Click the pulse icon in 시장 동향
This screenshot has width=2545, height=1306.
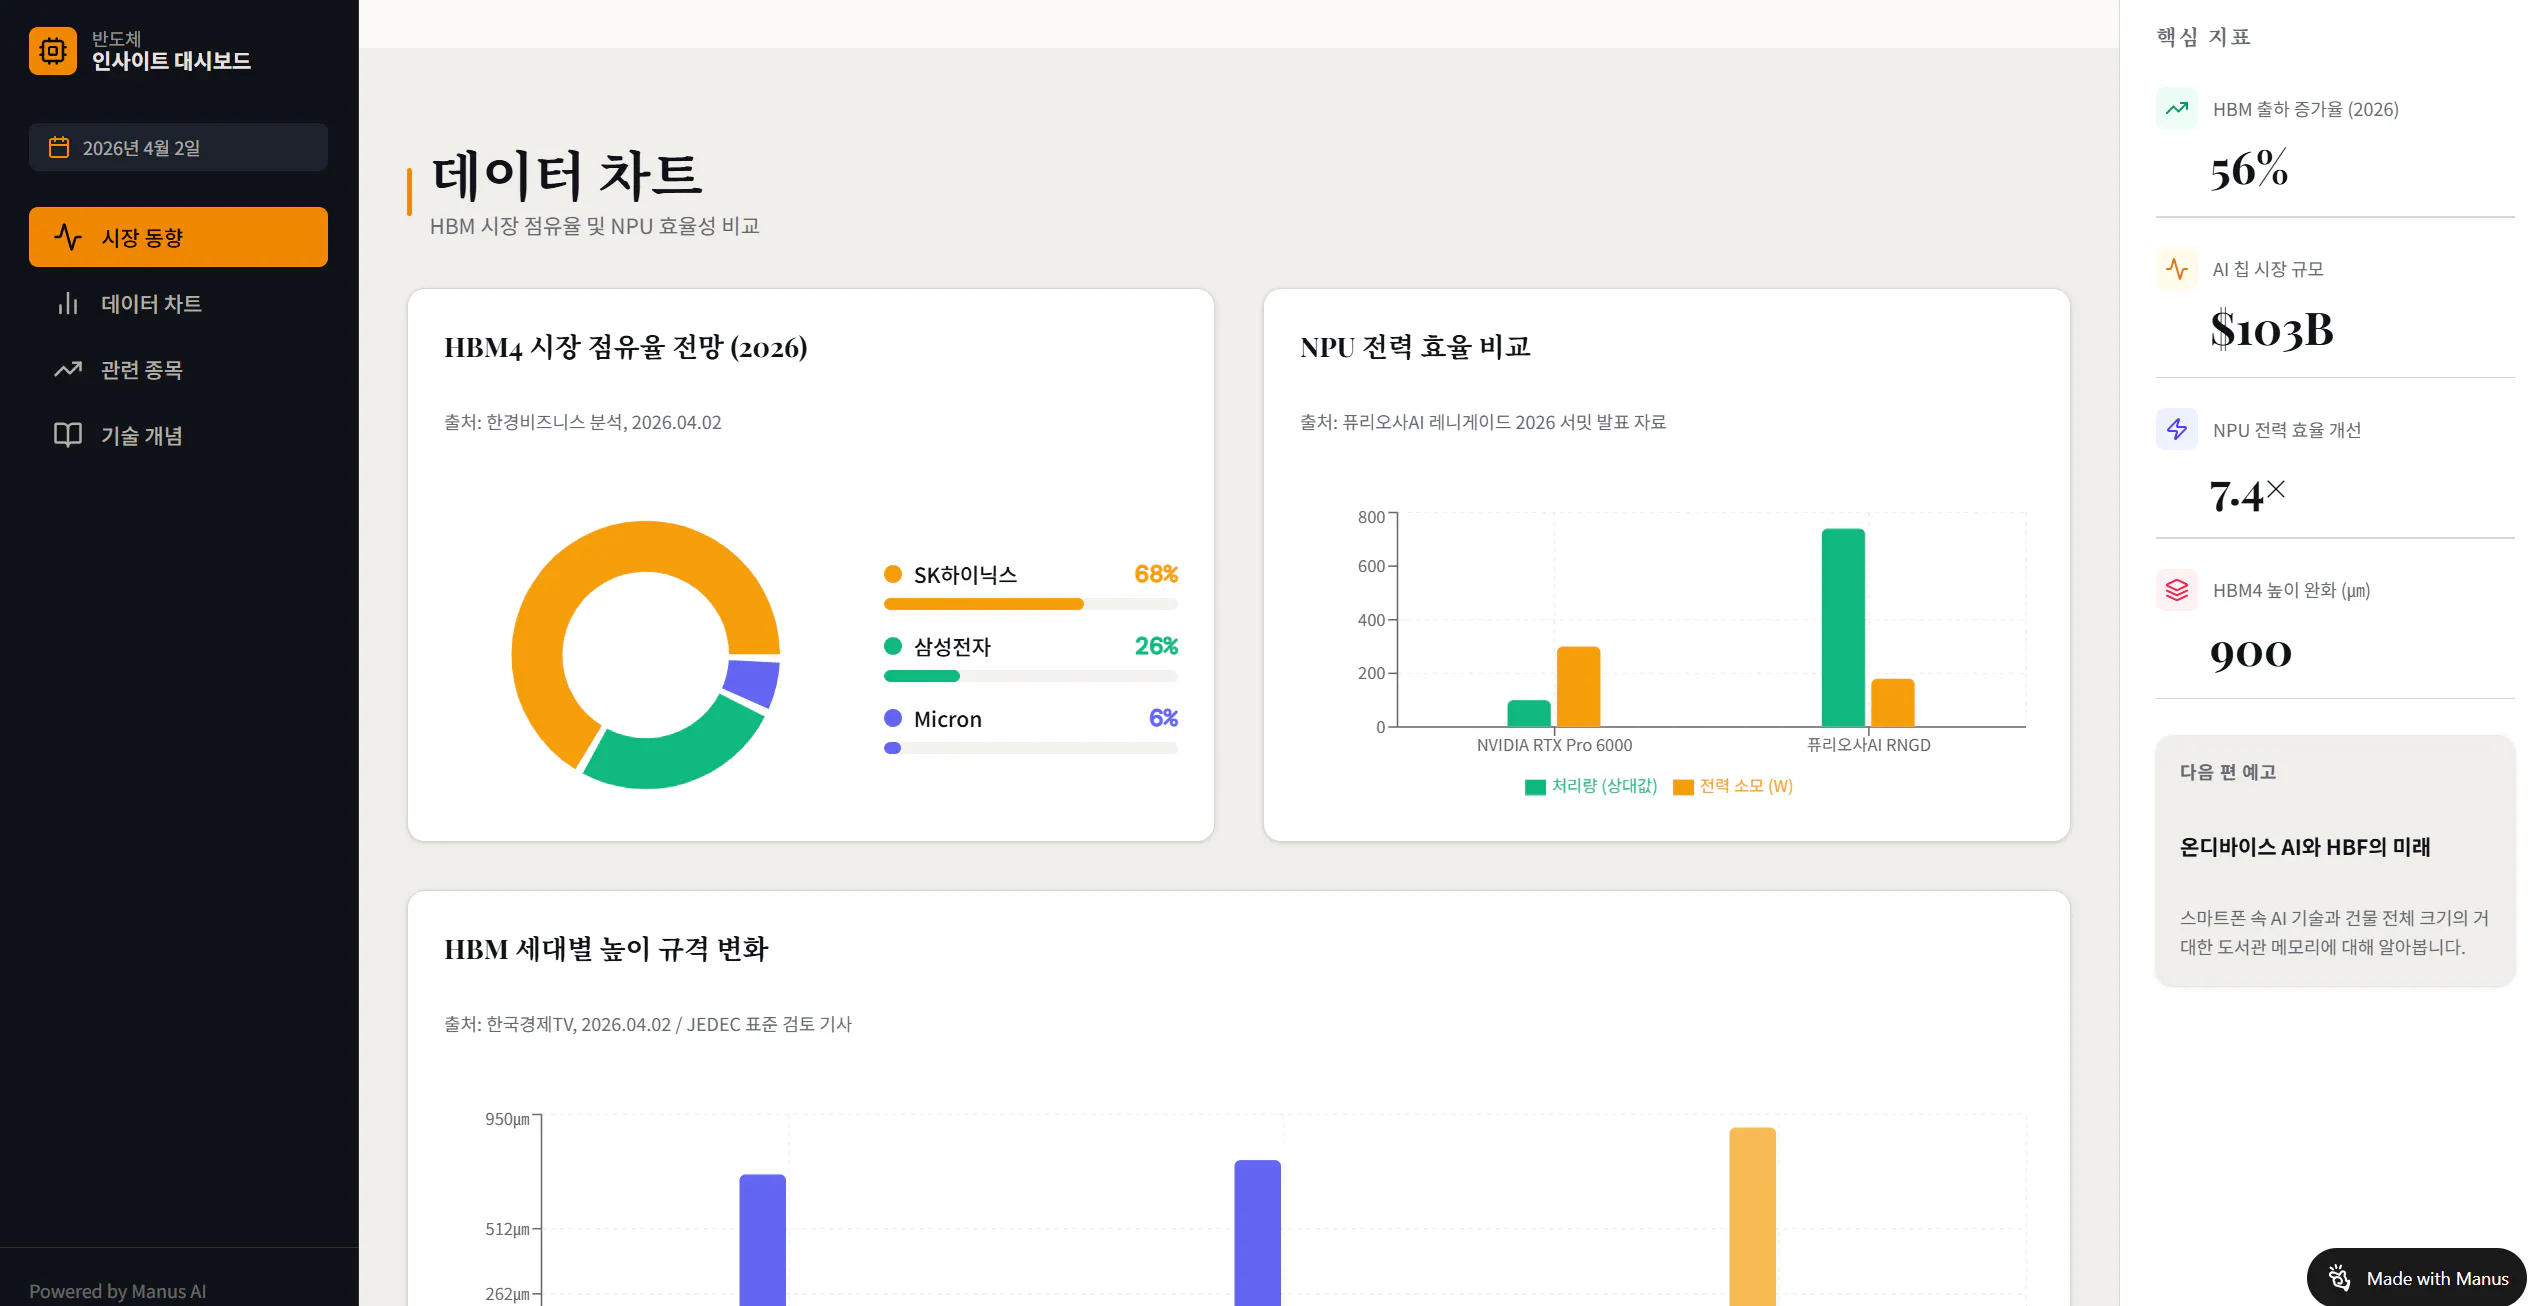(68, 237)
